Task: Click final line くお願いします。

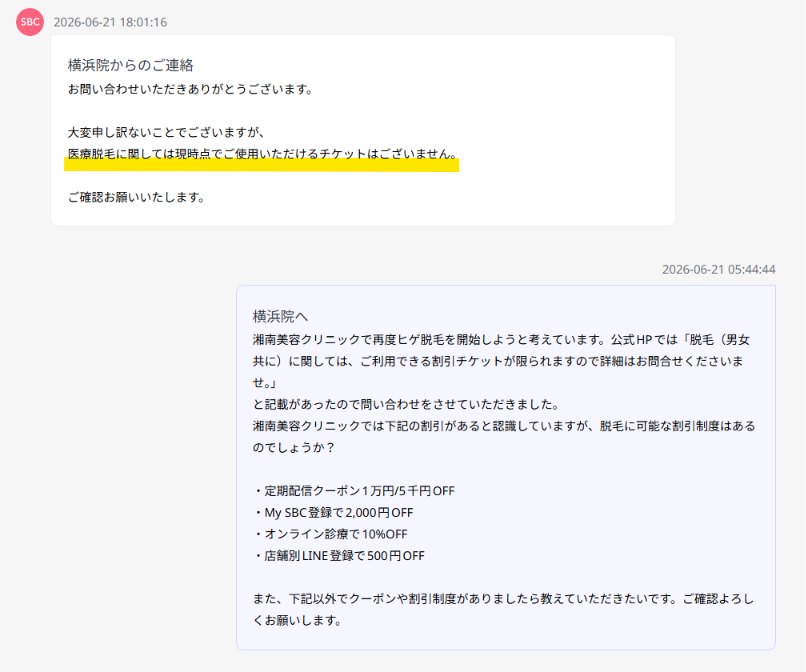Action: pos(297,621)
